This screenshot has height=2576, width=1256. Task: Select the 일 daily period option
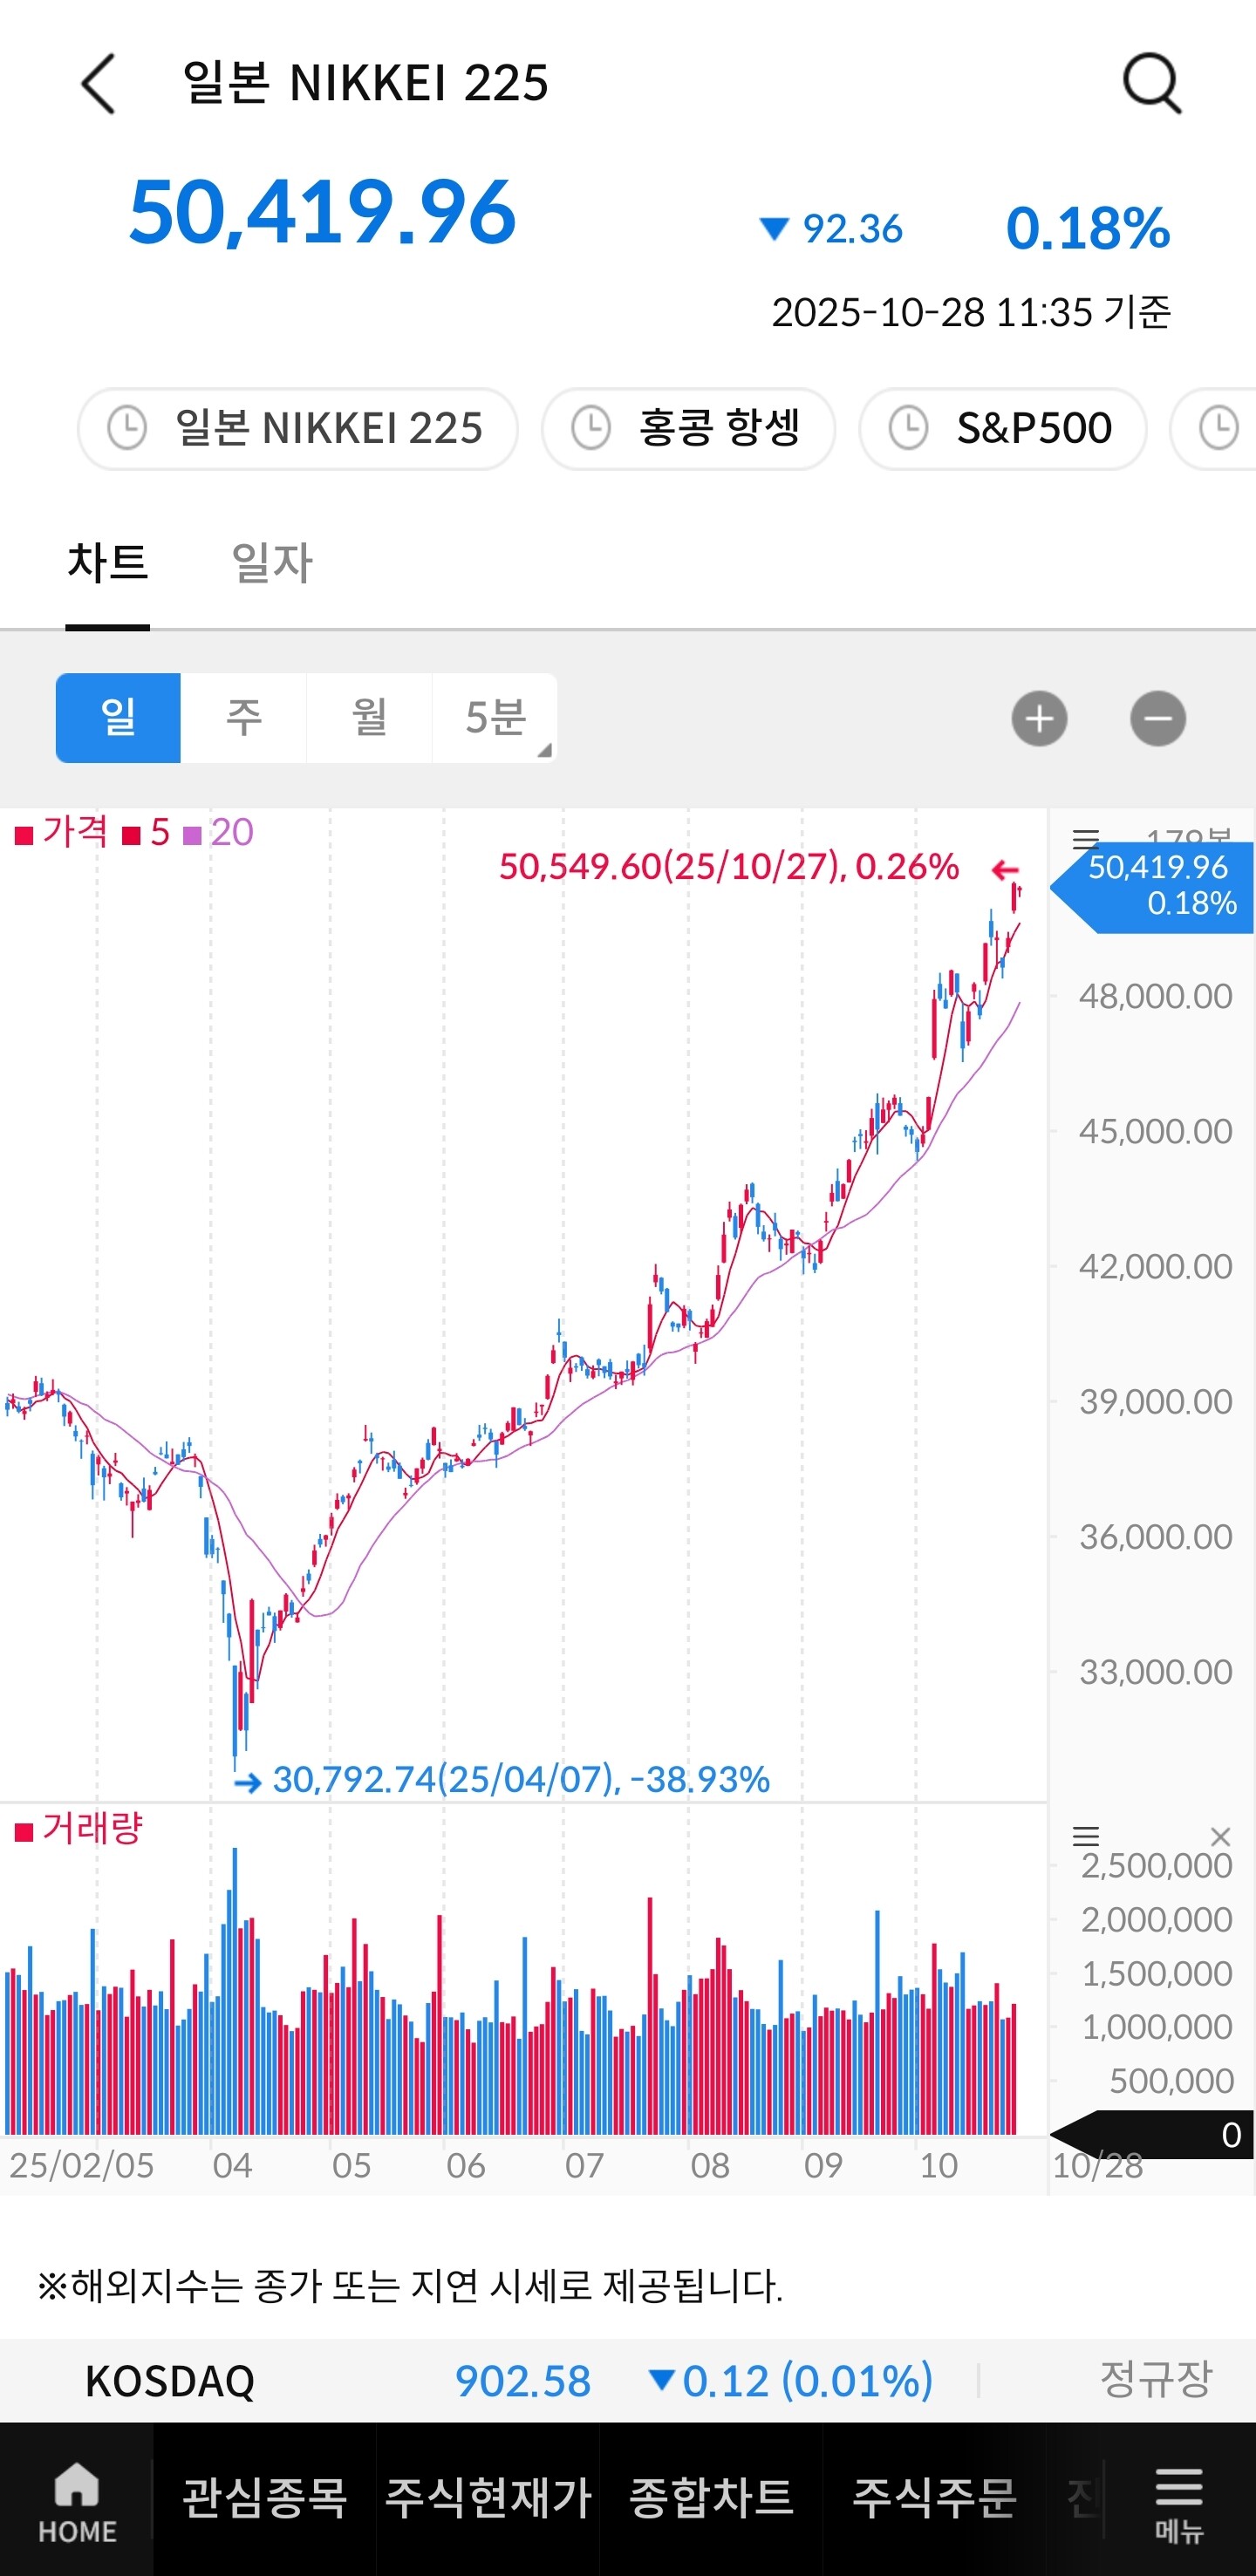point(118,718)
